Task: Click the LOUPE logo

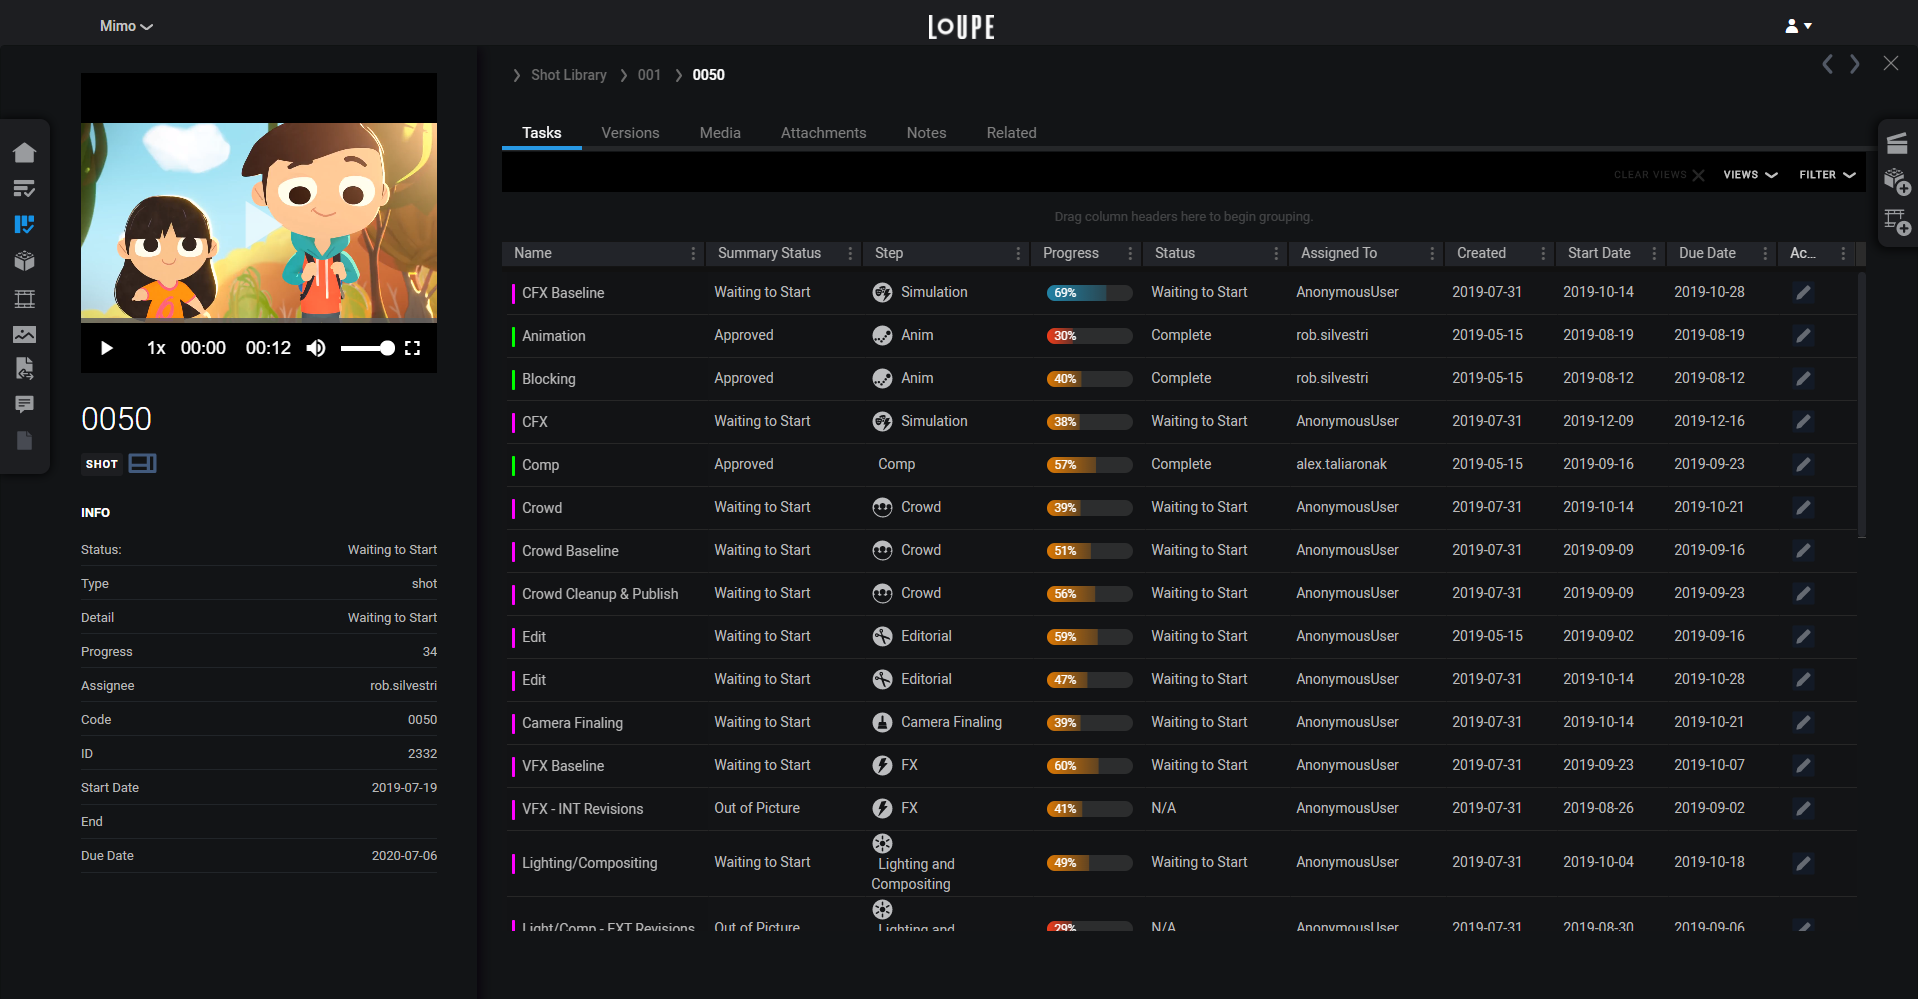Action: coord(961,27)
